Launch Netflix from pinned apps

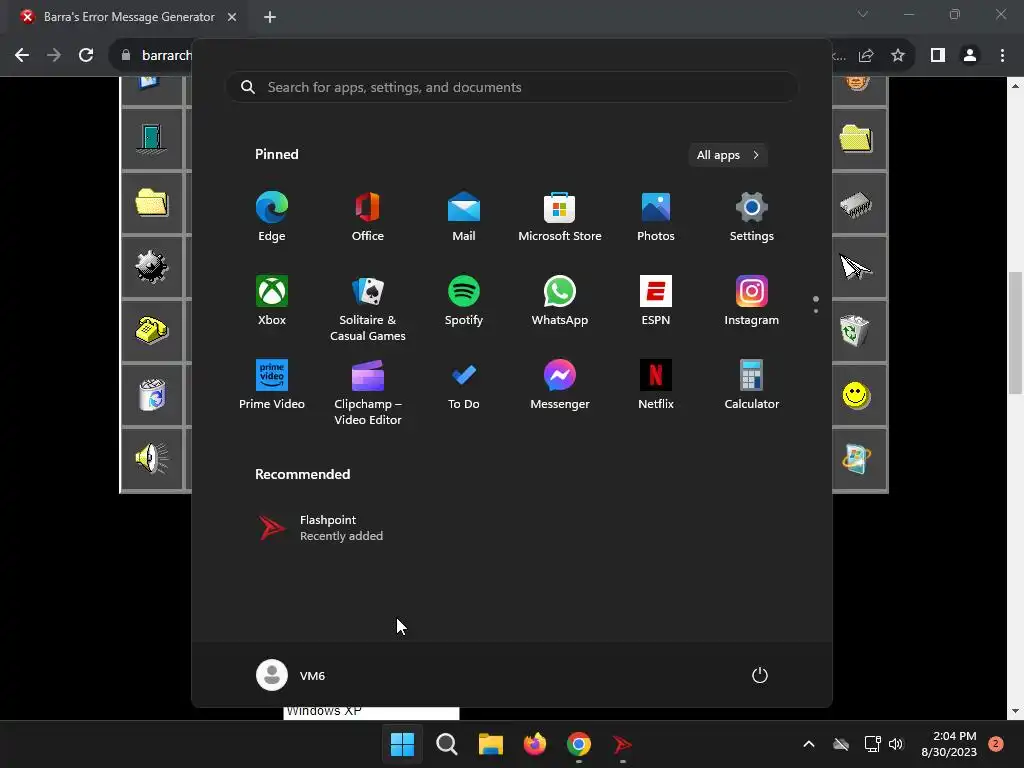point(656,385)
